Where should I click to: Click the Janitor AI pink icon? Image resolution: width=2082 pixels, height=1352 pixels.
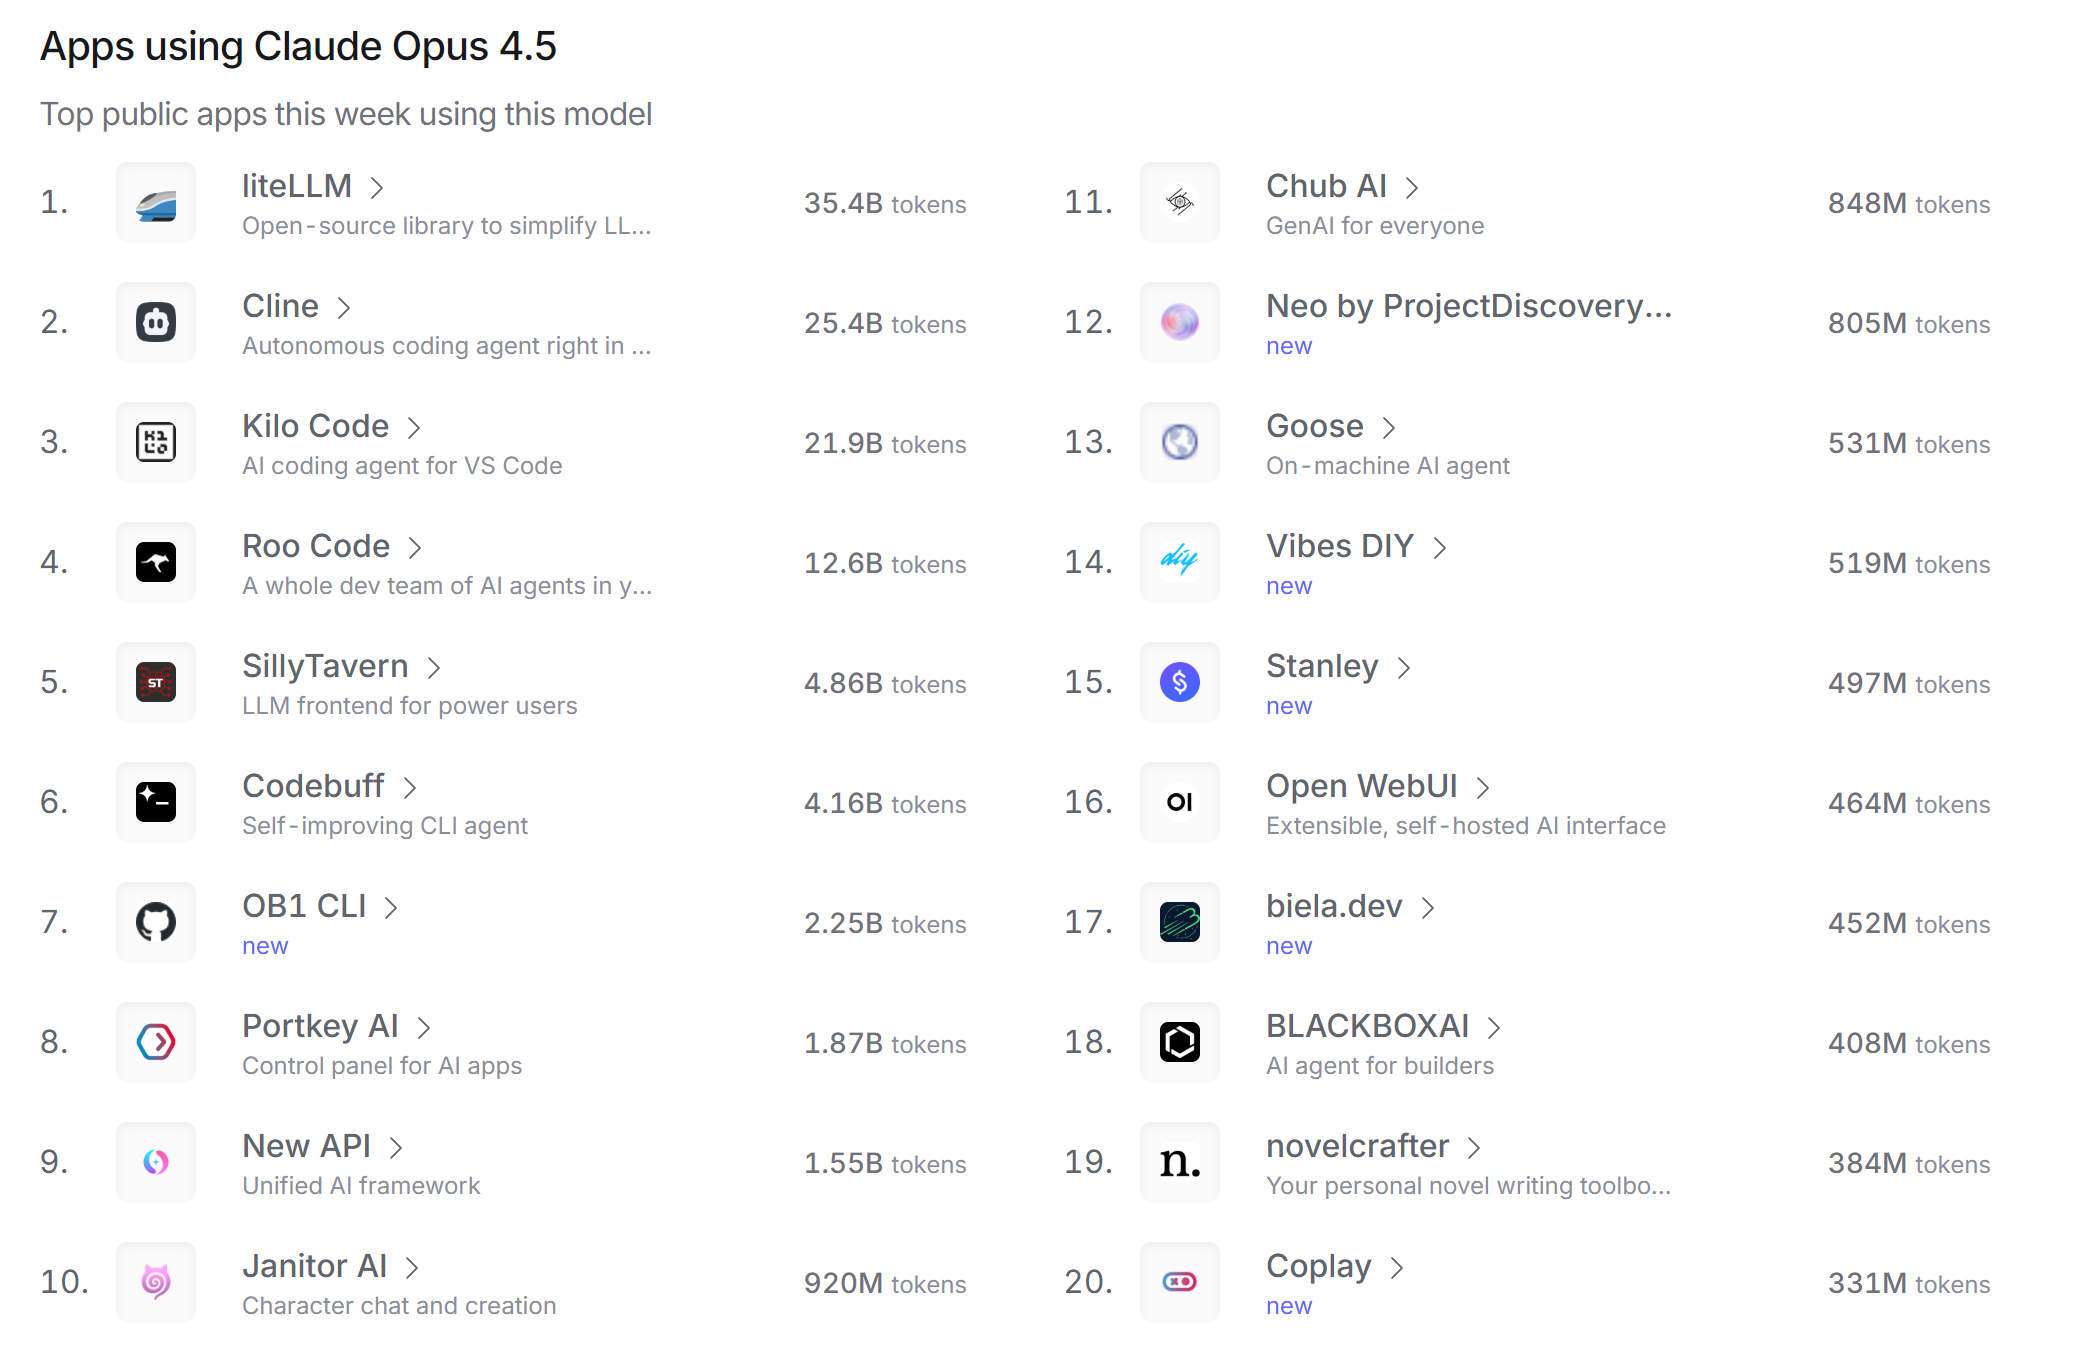pyautogui.click(x=156, y=1283)
